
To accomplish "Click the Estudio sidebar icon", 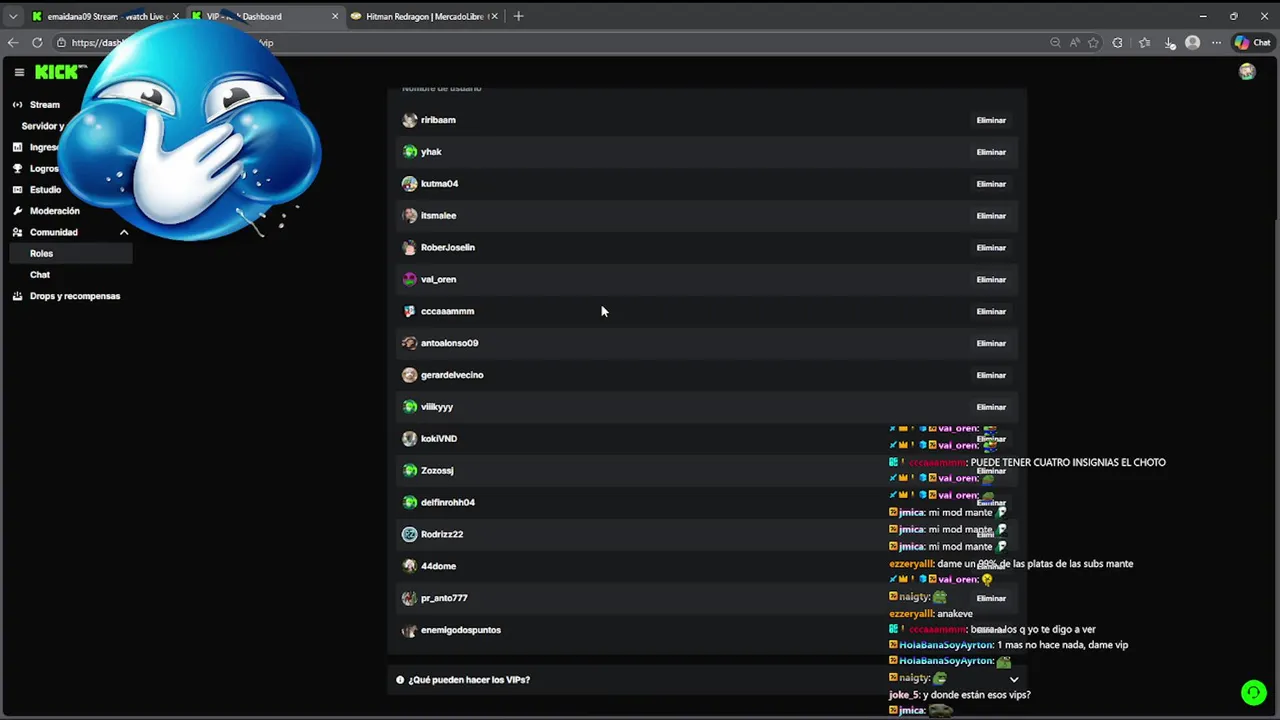I will click(x=18, y=189).
